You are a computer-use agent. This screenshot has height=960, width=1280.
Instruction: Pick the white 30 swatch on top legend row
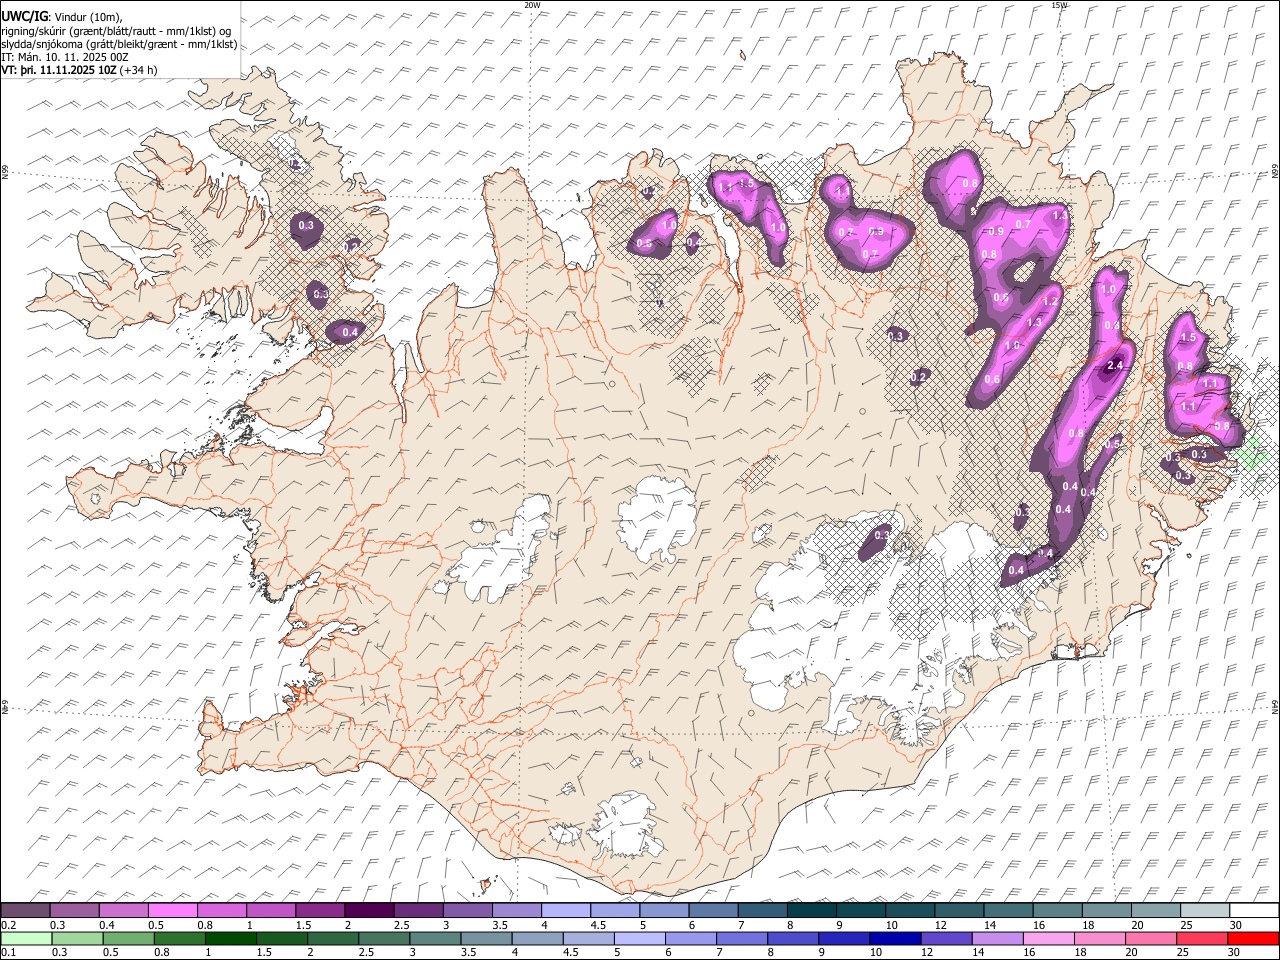(1254, 910)
